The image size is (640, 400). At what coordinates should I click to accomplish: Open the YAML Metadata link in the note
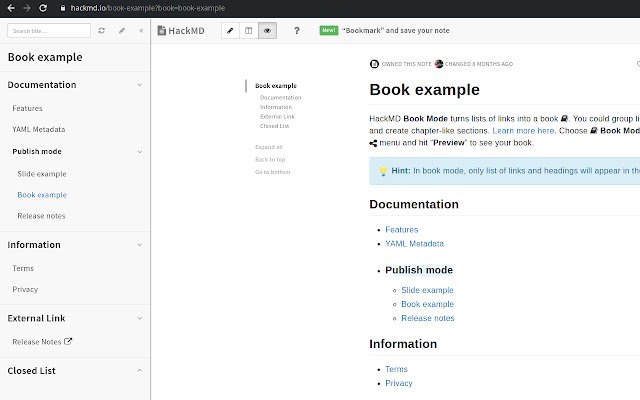pyautogui.click(x=414, y=244)
